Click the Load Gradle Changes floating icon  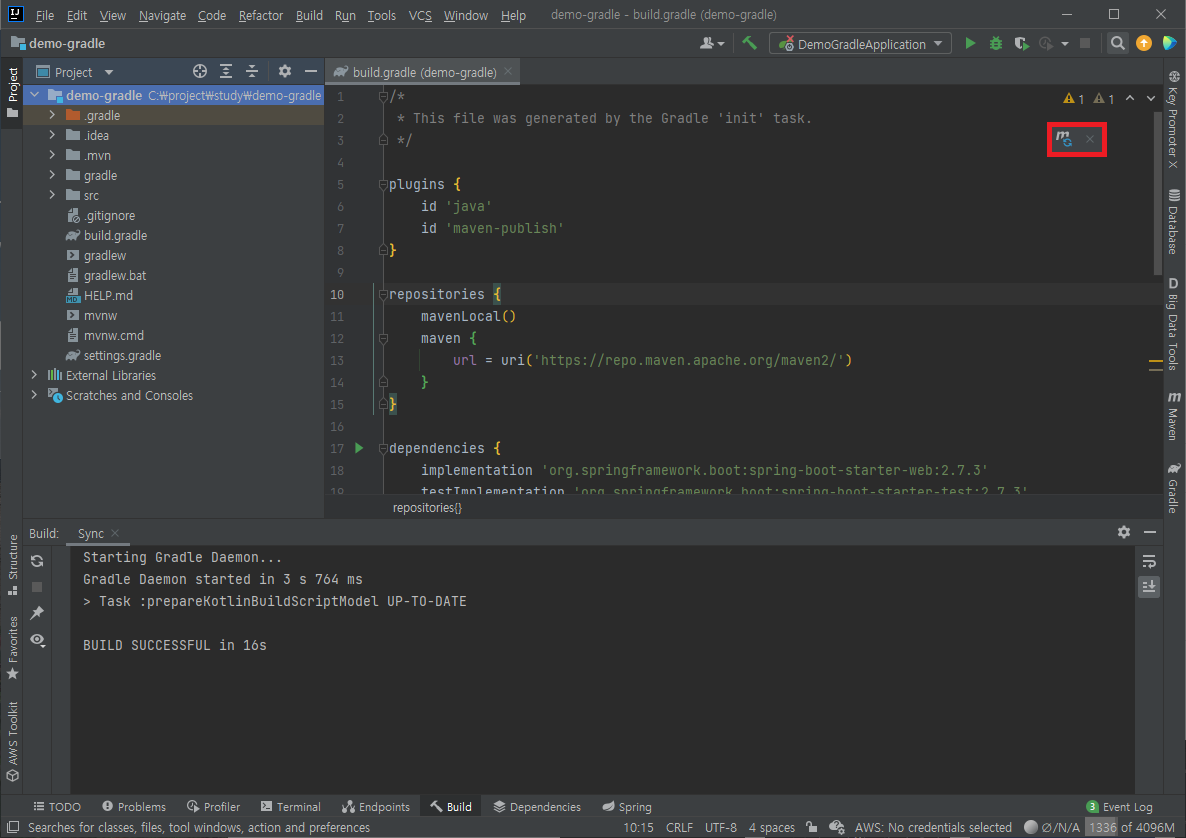point(1064,139)
